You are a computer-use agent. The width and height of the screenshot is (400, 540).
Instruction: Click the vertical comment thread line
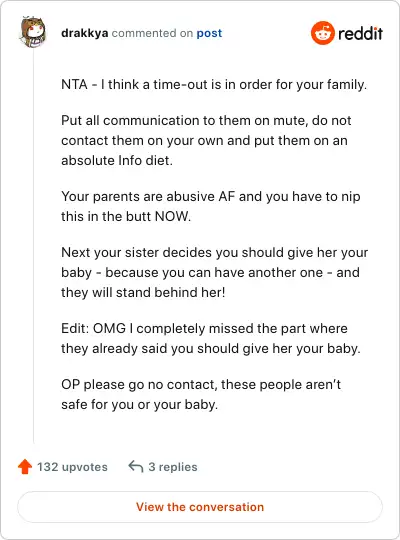(33, 246)
